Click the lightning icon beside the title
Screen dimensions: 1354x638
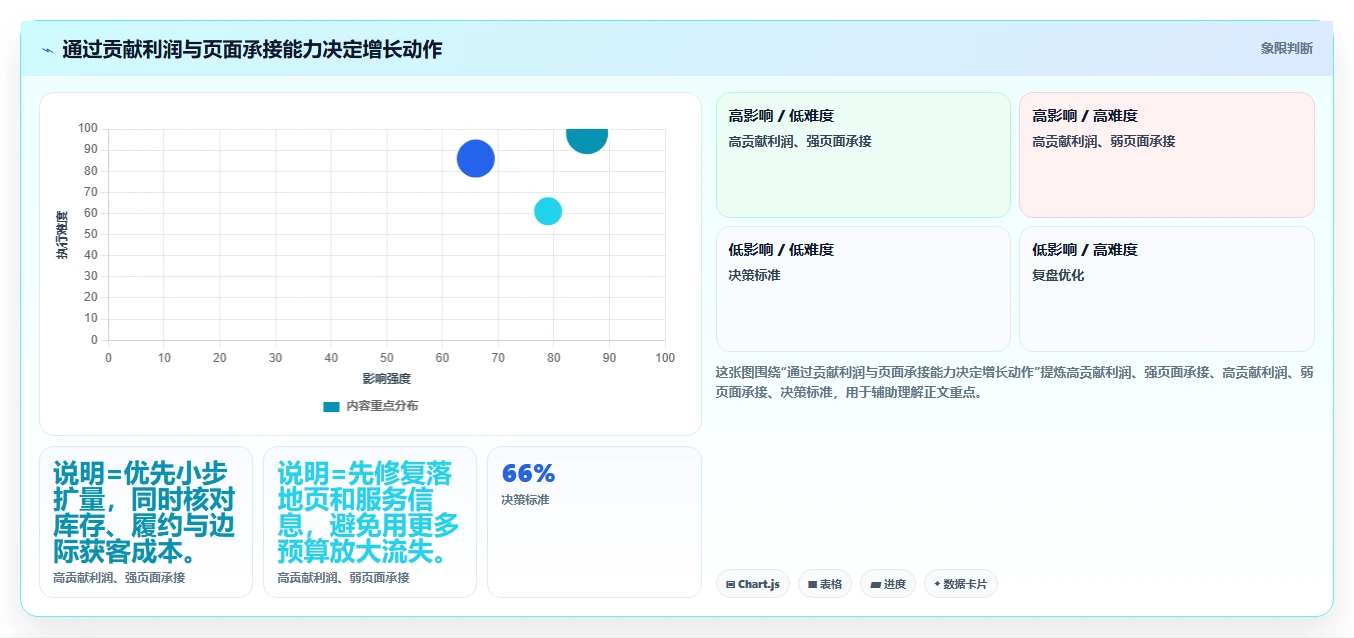click(x=47, y=50)
